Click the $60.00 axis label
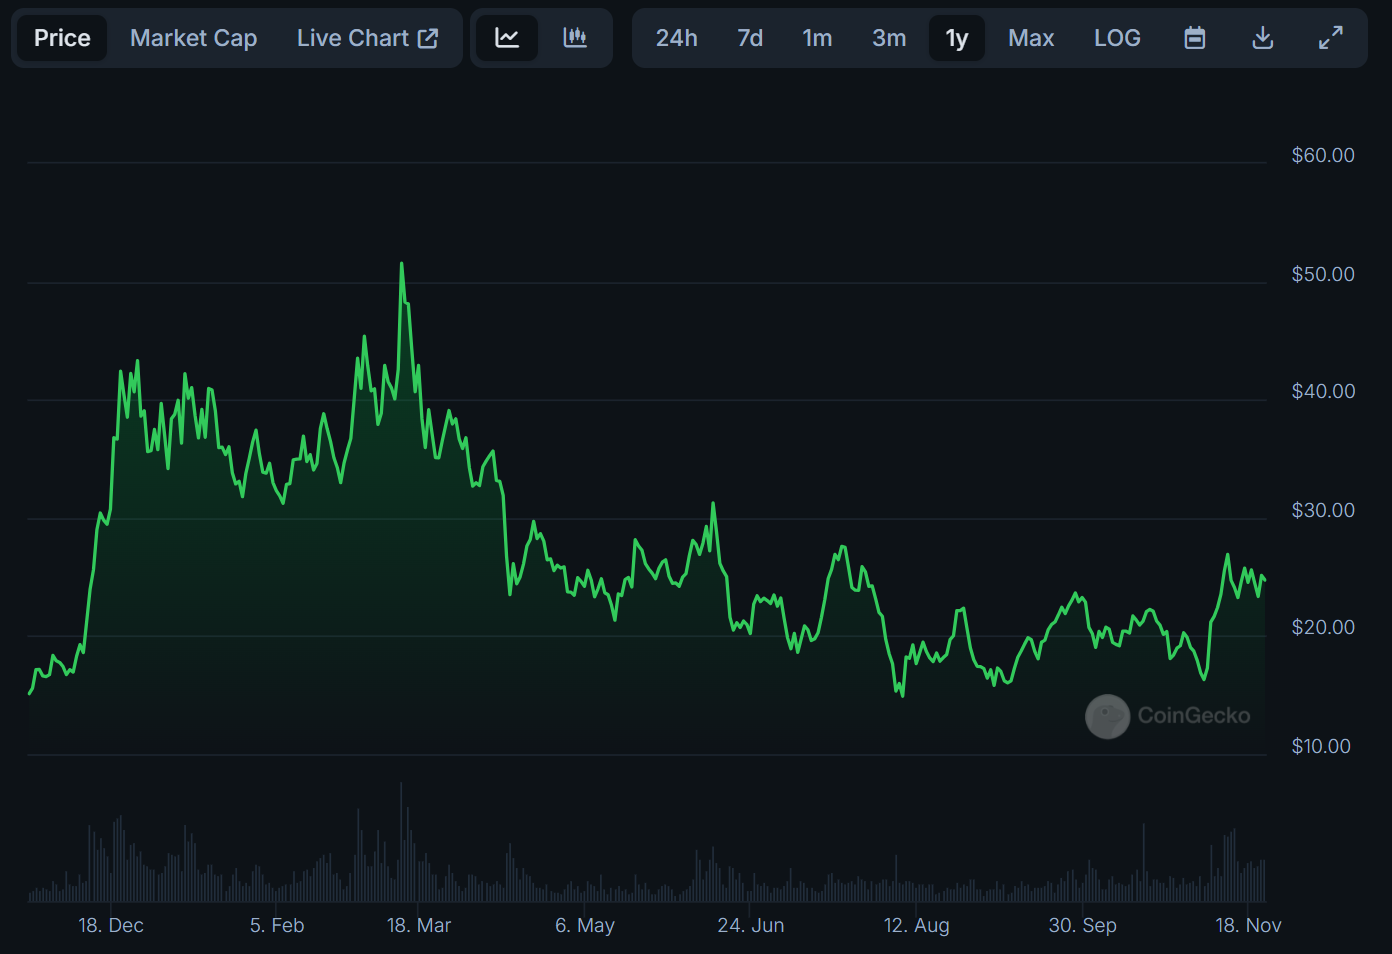This screenshot has width=1392, height=954. coord(1323,155)
